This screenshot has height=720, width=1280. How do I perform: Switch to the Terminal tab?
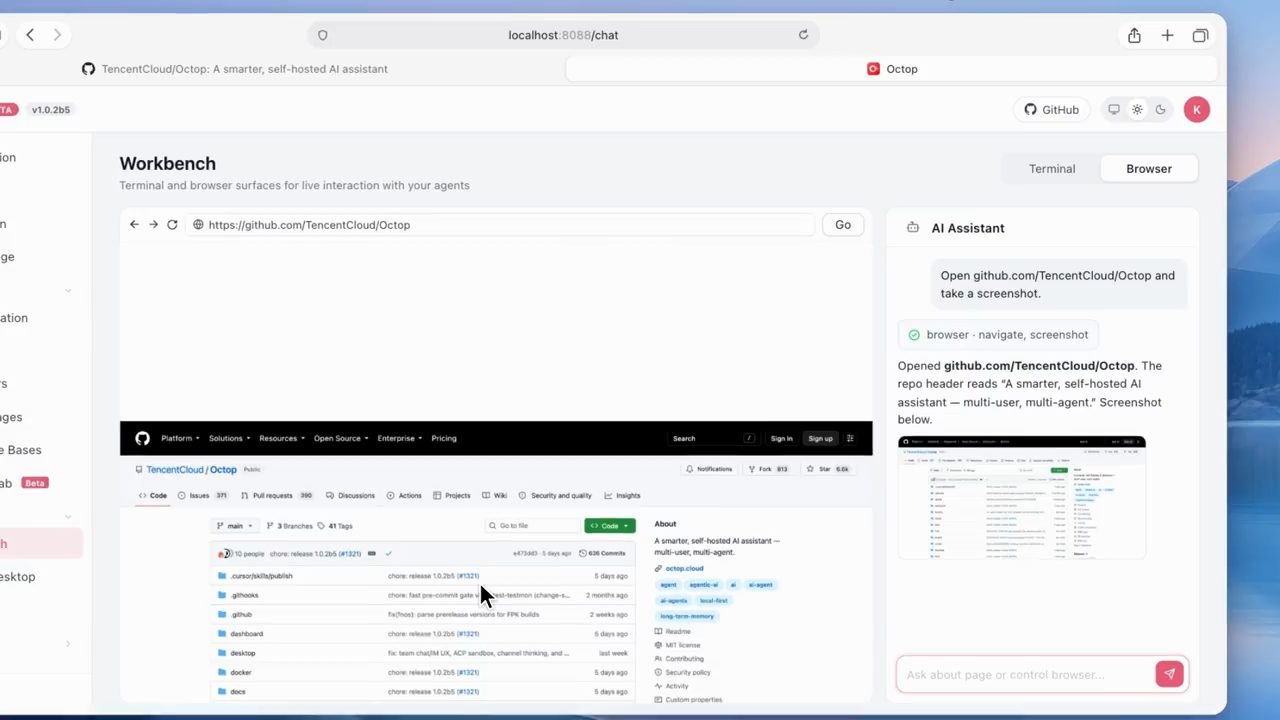pyautogui.click(x=1052, y=169)
